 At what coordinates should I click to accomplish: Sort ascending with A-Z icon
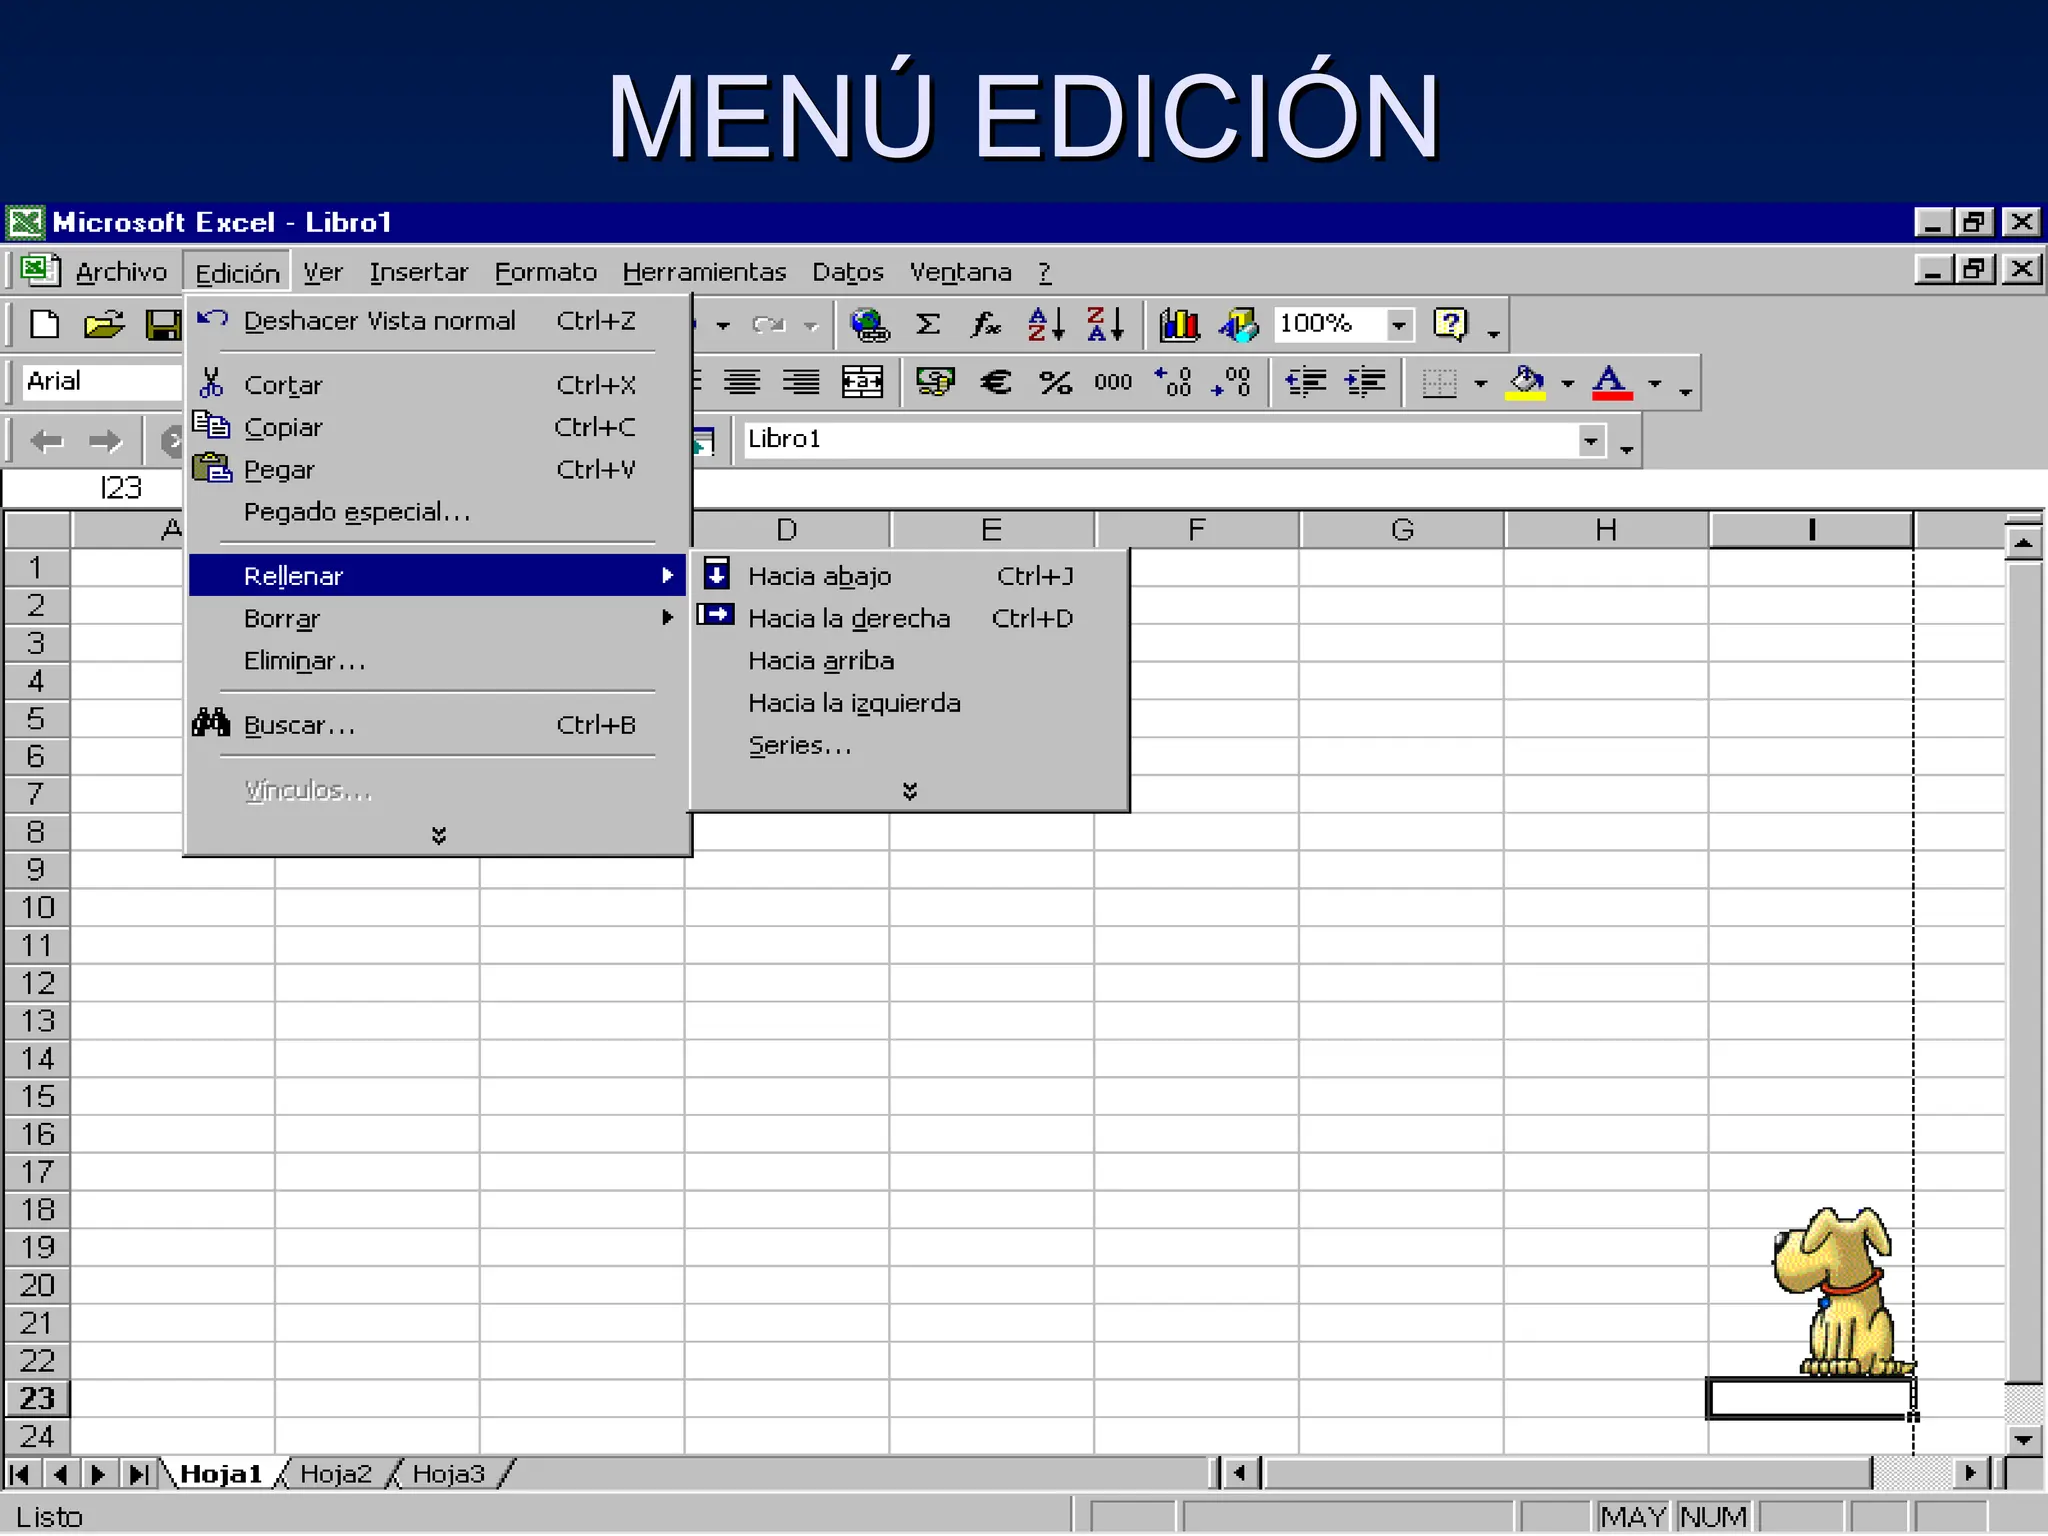[x=1046, y=324]
